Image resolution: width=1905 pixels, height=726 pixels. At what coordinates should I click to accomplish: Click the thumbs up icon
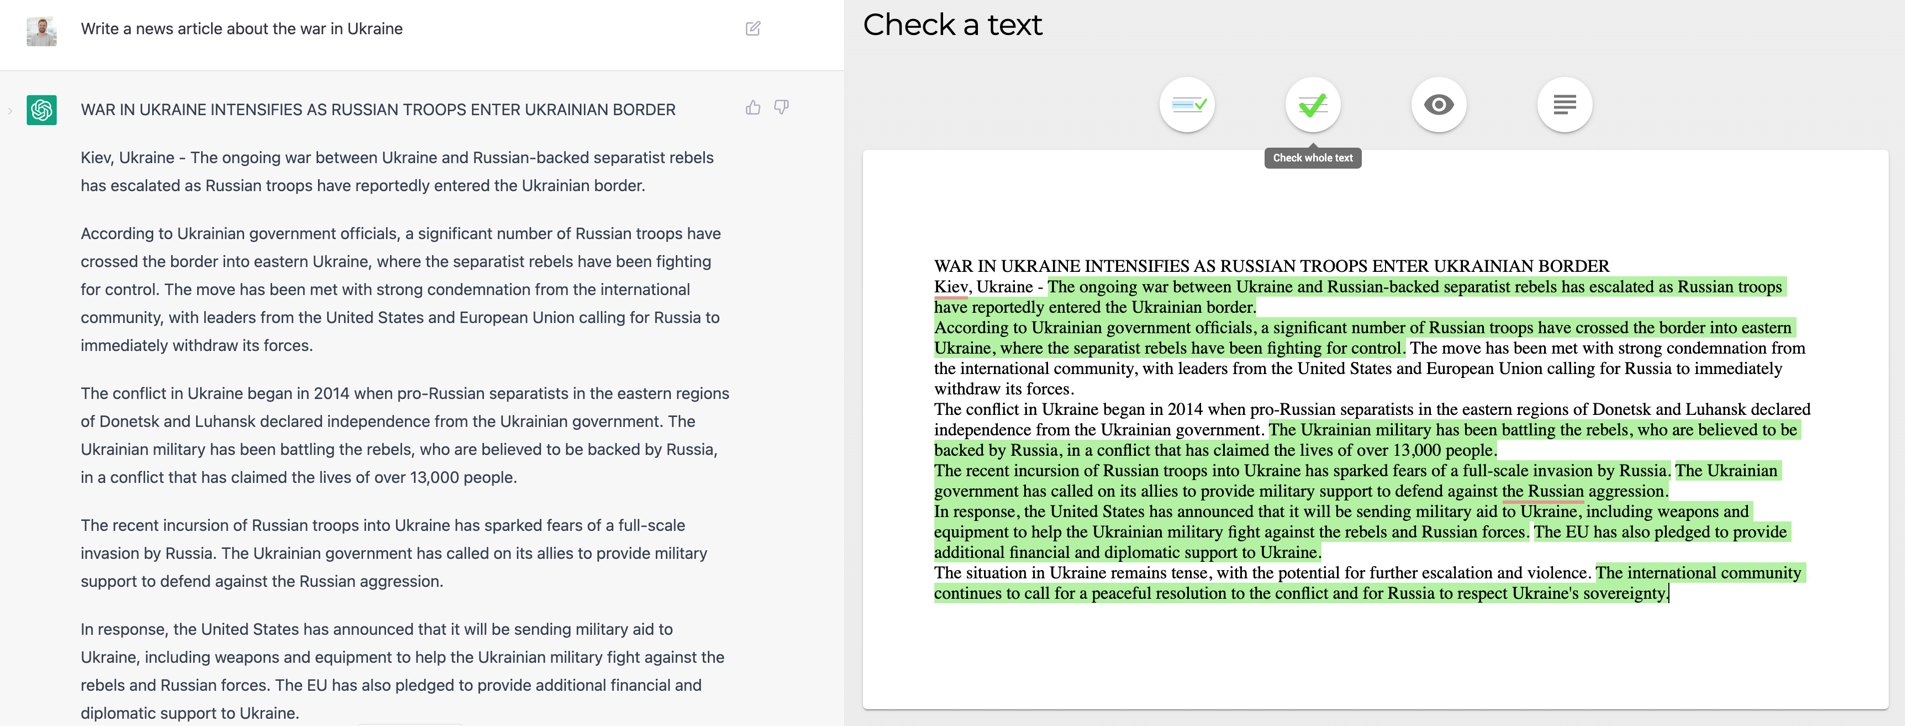coord(753,107)
